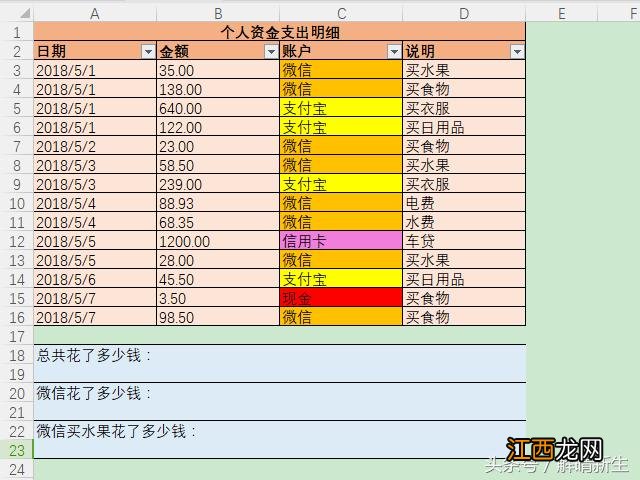This screenshot has width=640, height=480.
Task: Click the 金额 header cell
Action: click(x=218, y=51)
